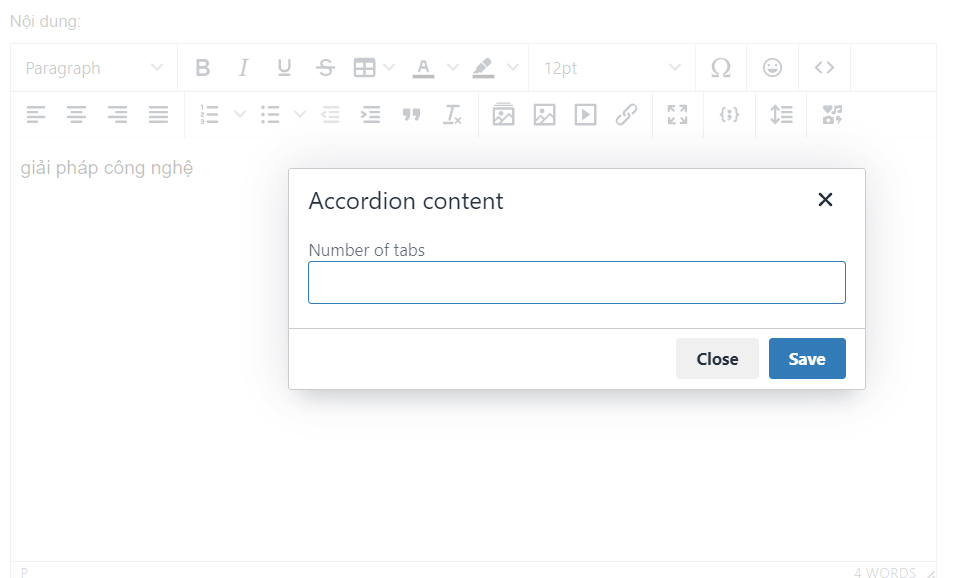The width and height of the screenshot is (953, 578).
Task: Open the source code view
Action: click(824, 68)
